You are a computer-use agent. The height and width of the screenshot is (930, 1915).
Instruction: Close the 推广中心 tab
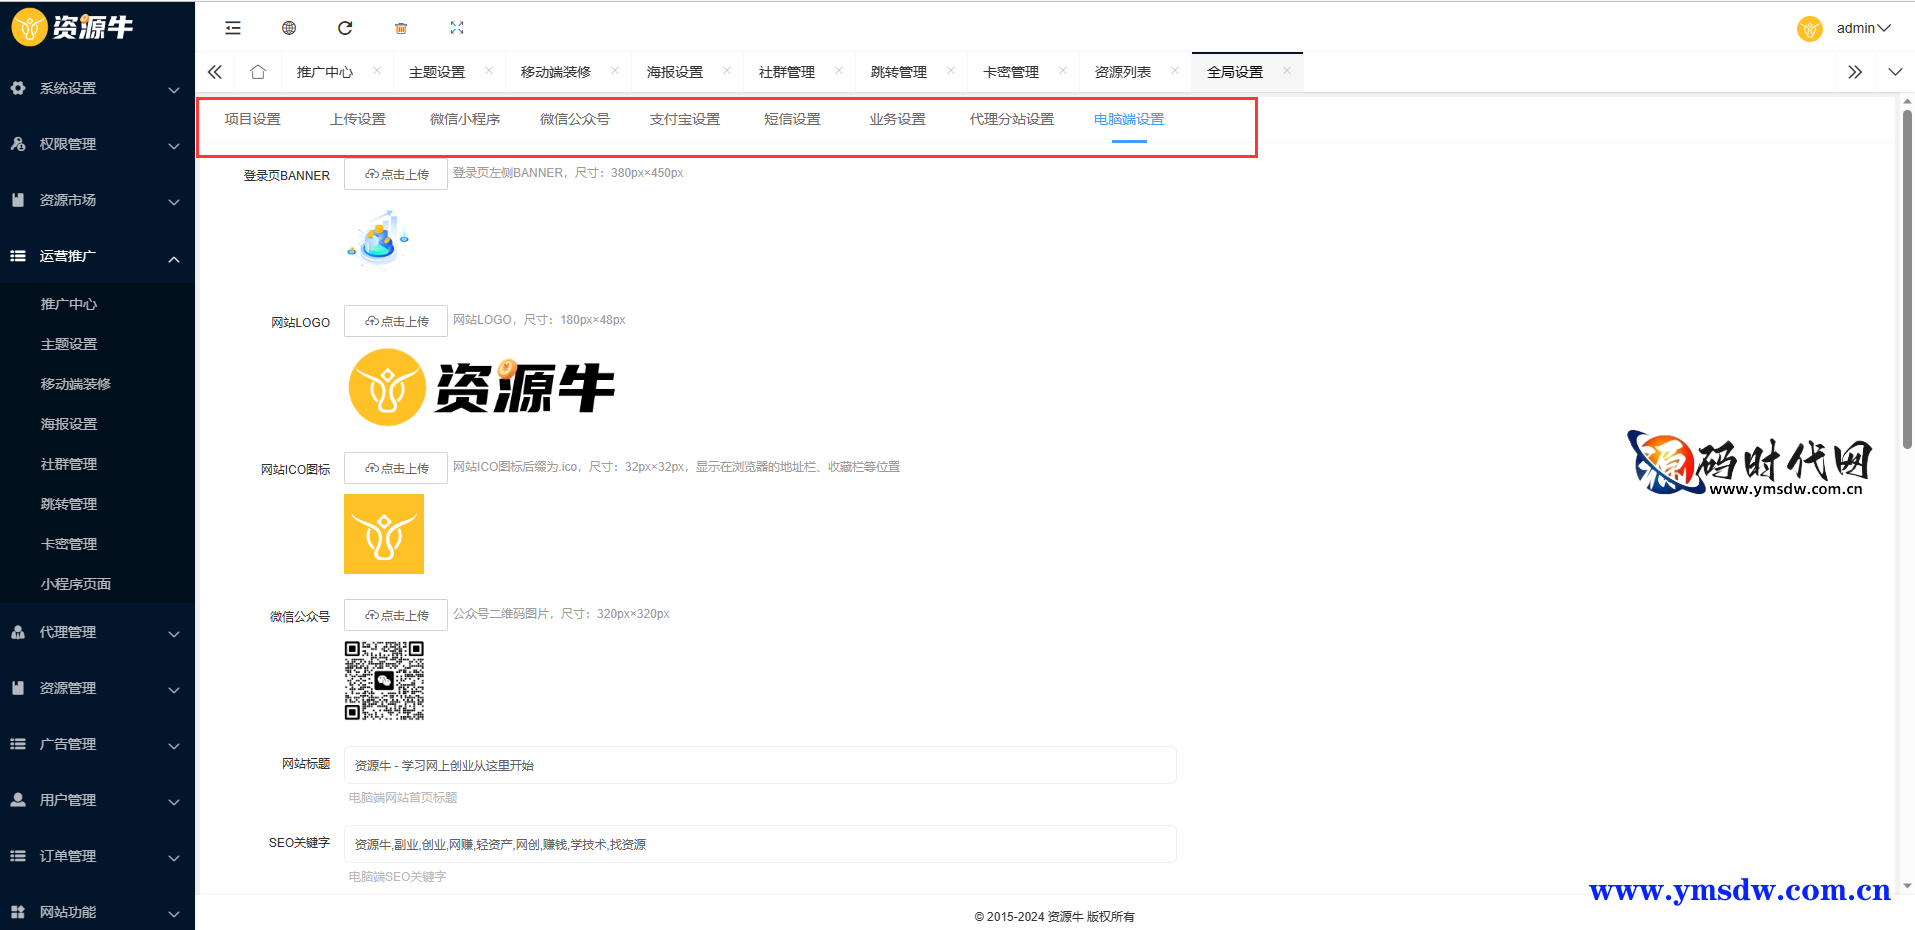(377, 71)
